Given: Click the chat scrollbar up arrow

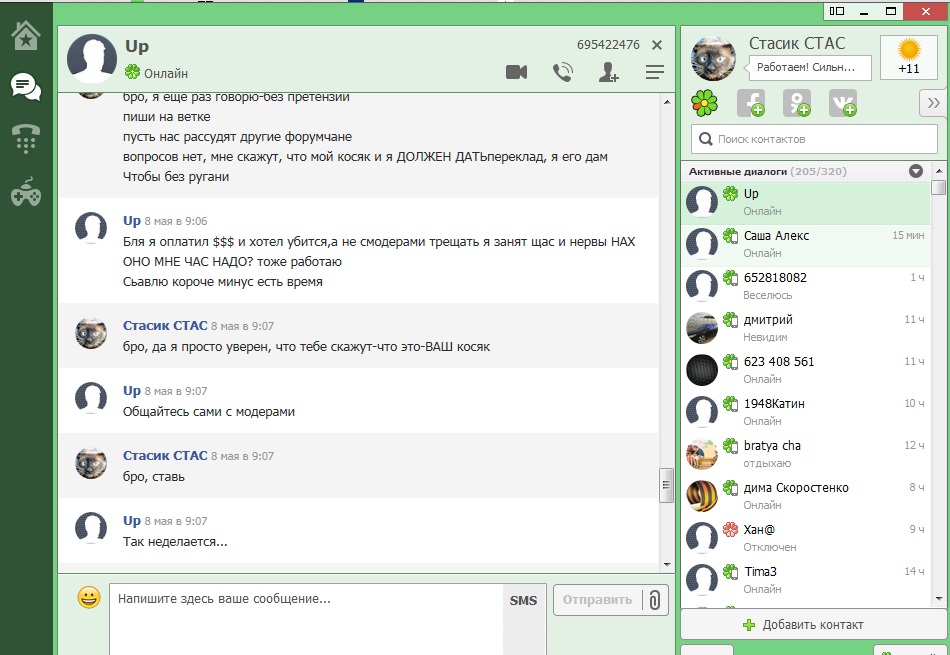Looking at the screenshot, I should [x=666, y=101].
